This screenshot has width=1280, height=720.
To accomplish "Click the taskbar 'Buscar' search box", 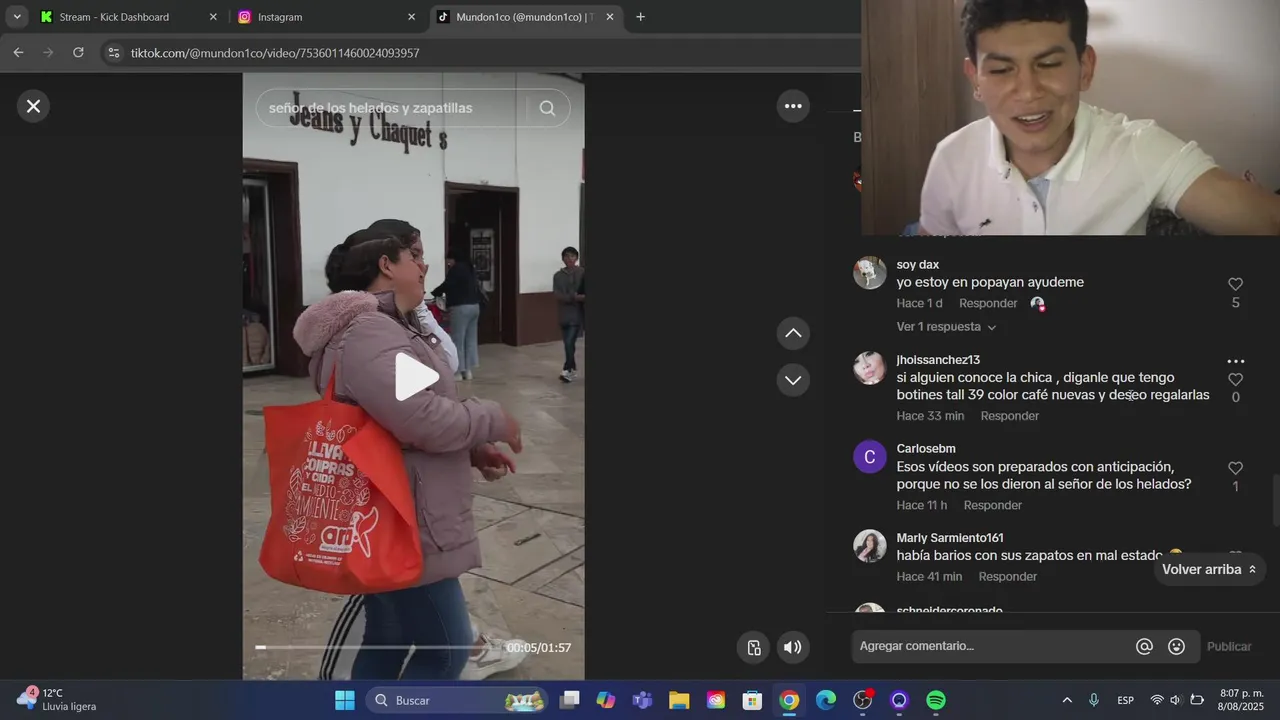I will (x=457, y=700).
